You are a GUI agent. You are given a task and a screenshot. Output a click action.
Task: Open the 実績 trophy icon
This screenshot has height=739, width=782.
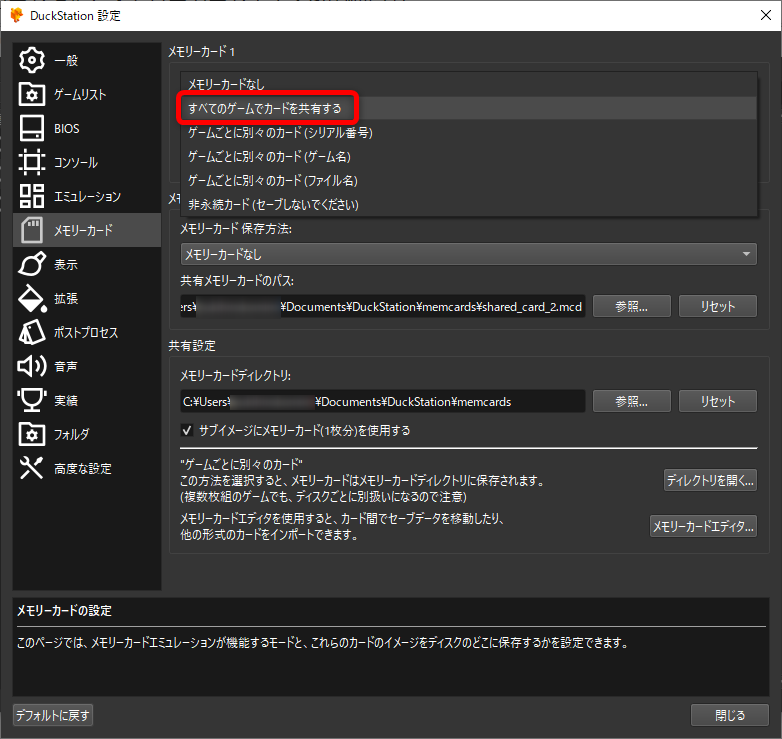tap(31, 400)
